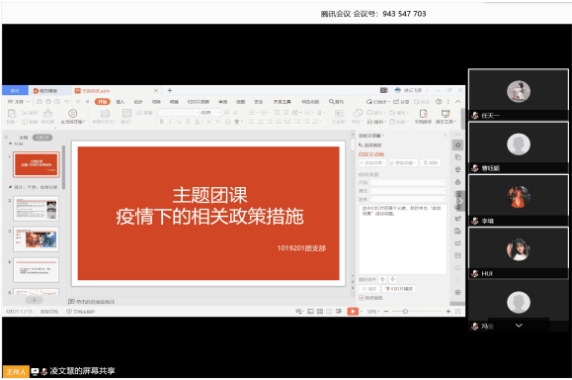Toggle the slides view pill in outline pane

pyautogui.click(x=42, y=137)
